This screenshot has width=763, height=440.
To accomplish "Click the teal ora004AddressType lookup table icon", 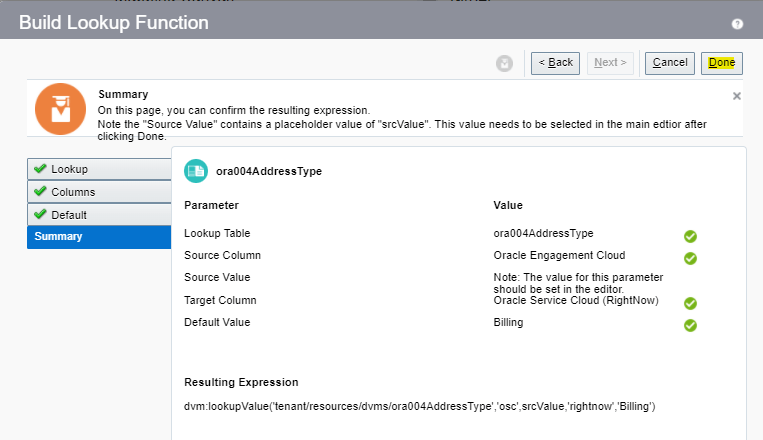I will pos(196,171).
